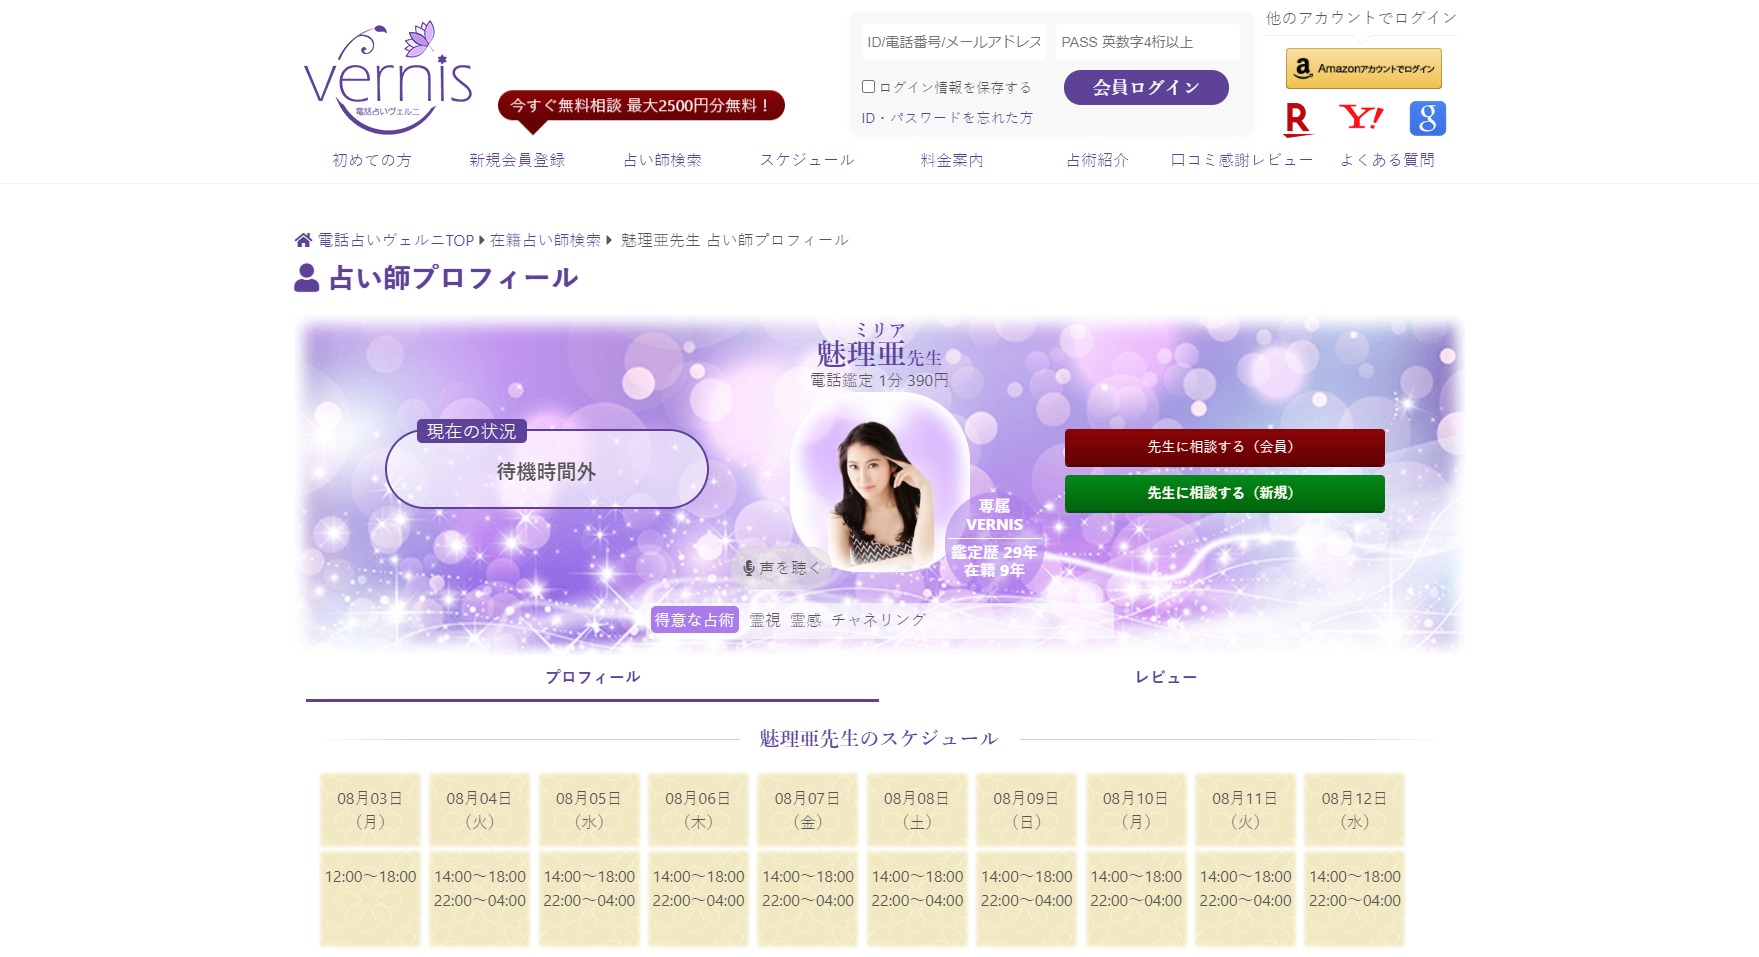The height and width of the screenshot is (957, 1759).
Task: Sign in using Yahoo Y! icon
Action: tap(1361, 118)
